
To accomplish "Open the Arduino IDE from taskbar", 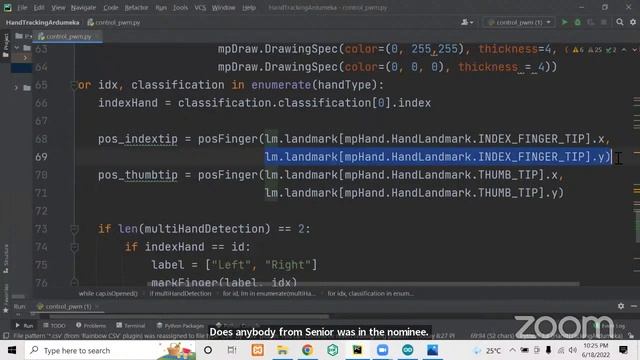I will click(x=407, y=350).
